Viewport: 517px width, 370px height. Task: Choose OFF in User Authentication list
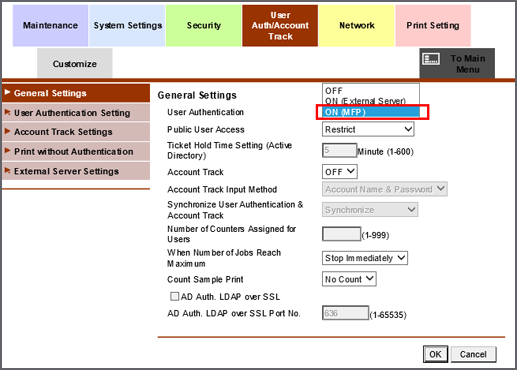[371, 91]
